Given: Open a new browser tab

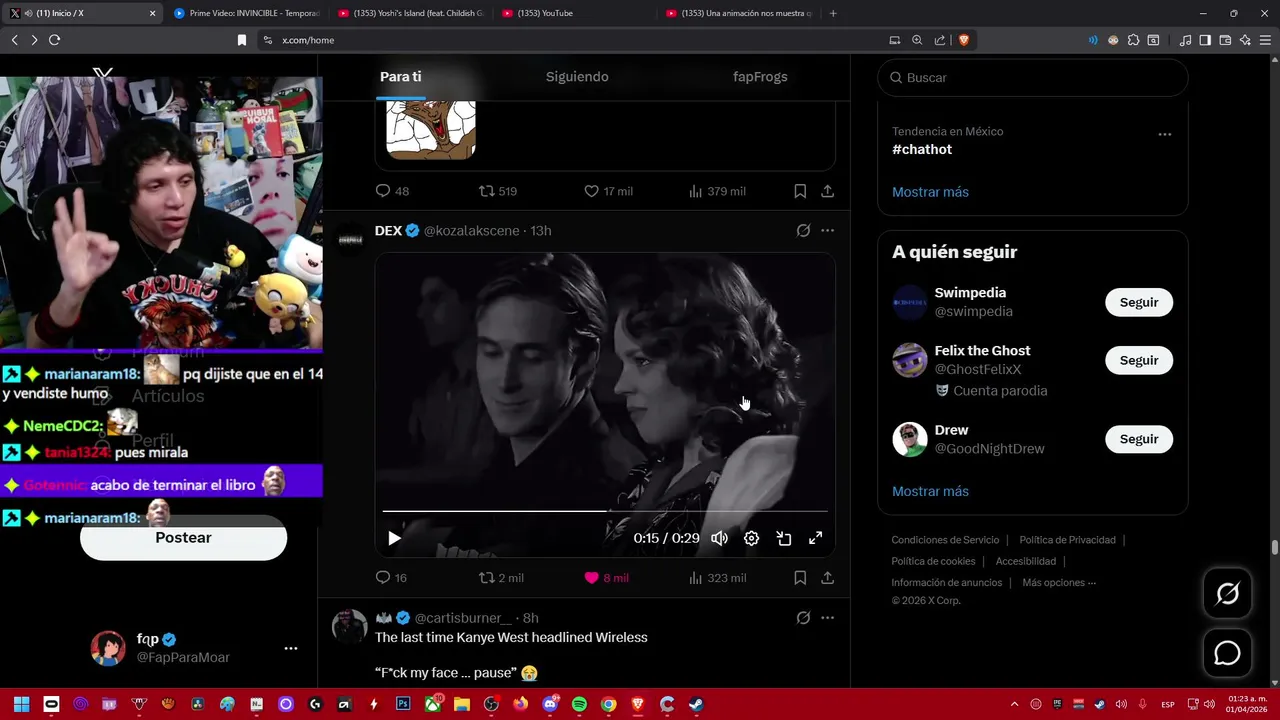Looking at the screenshot, I should click(833, 13).
